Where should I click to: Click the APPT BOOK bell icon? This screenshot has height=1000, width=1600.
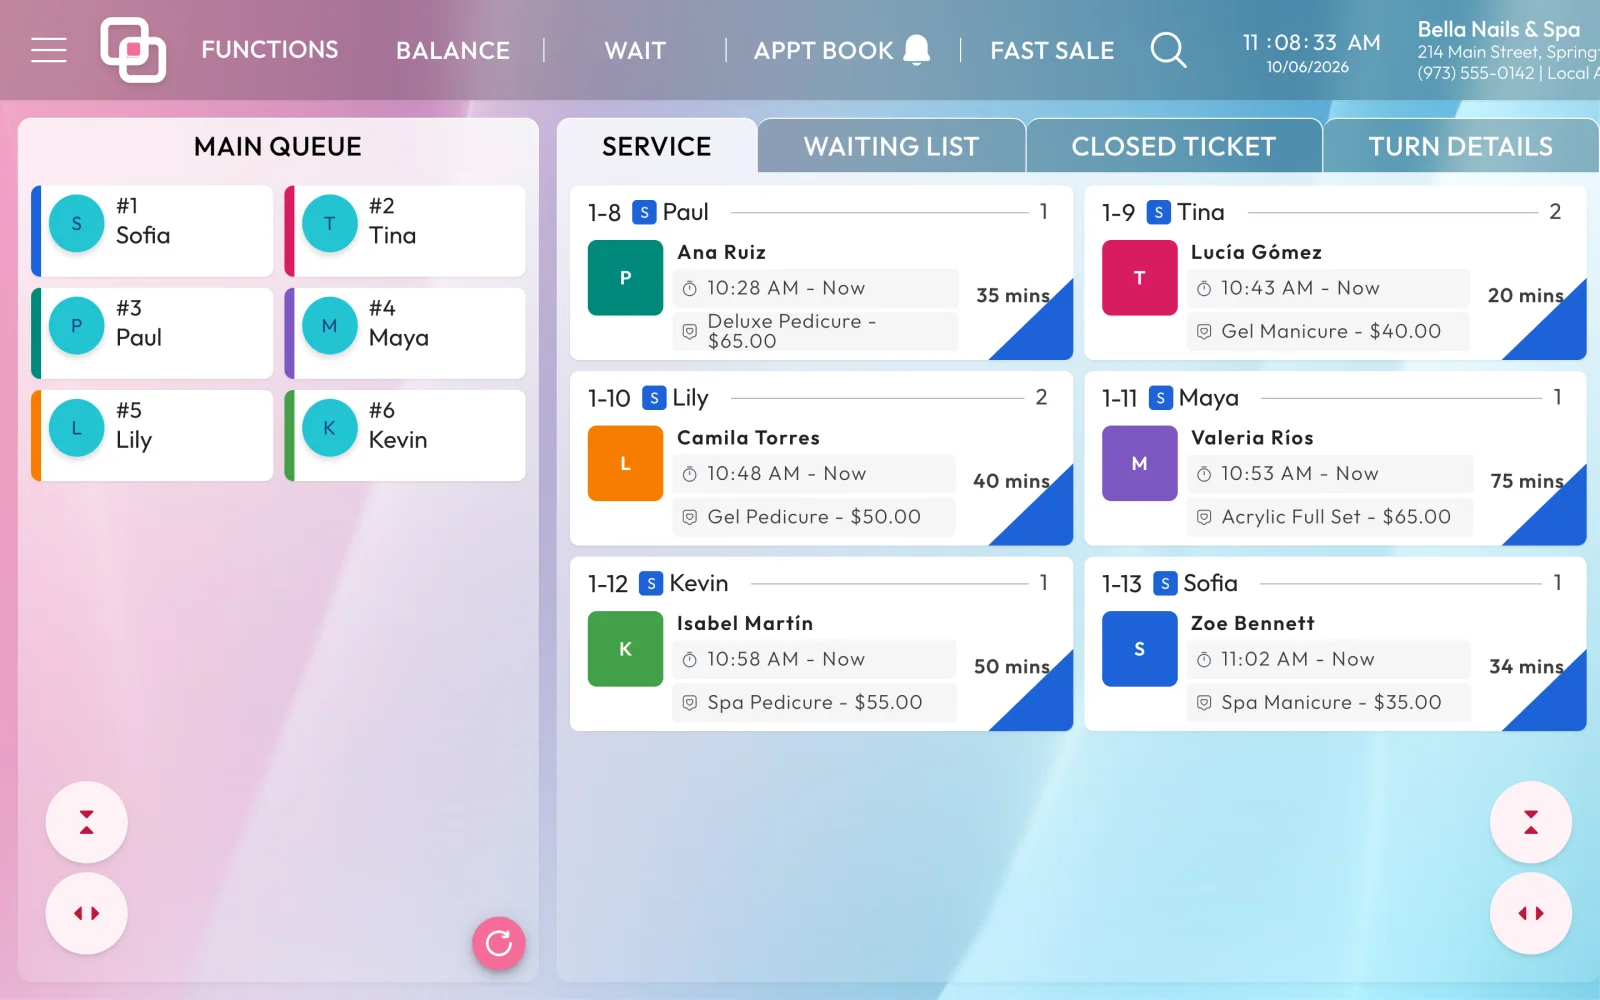pyautogui.click(x=917, y=50)
